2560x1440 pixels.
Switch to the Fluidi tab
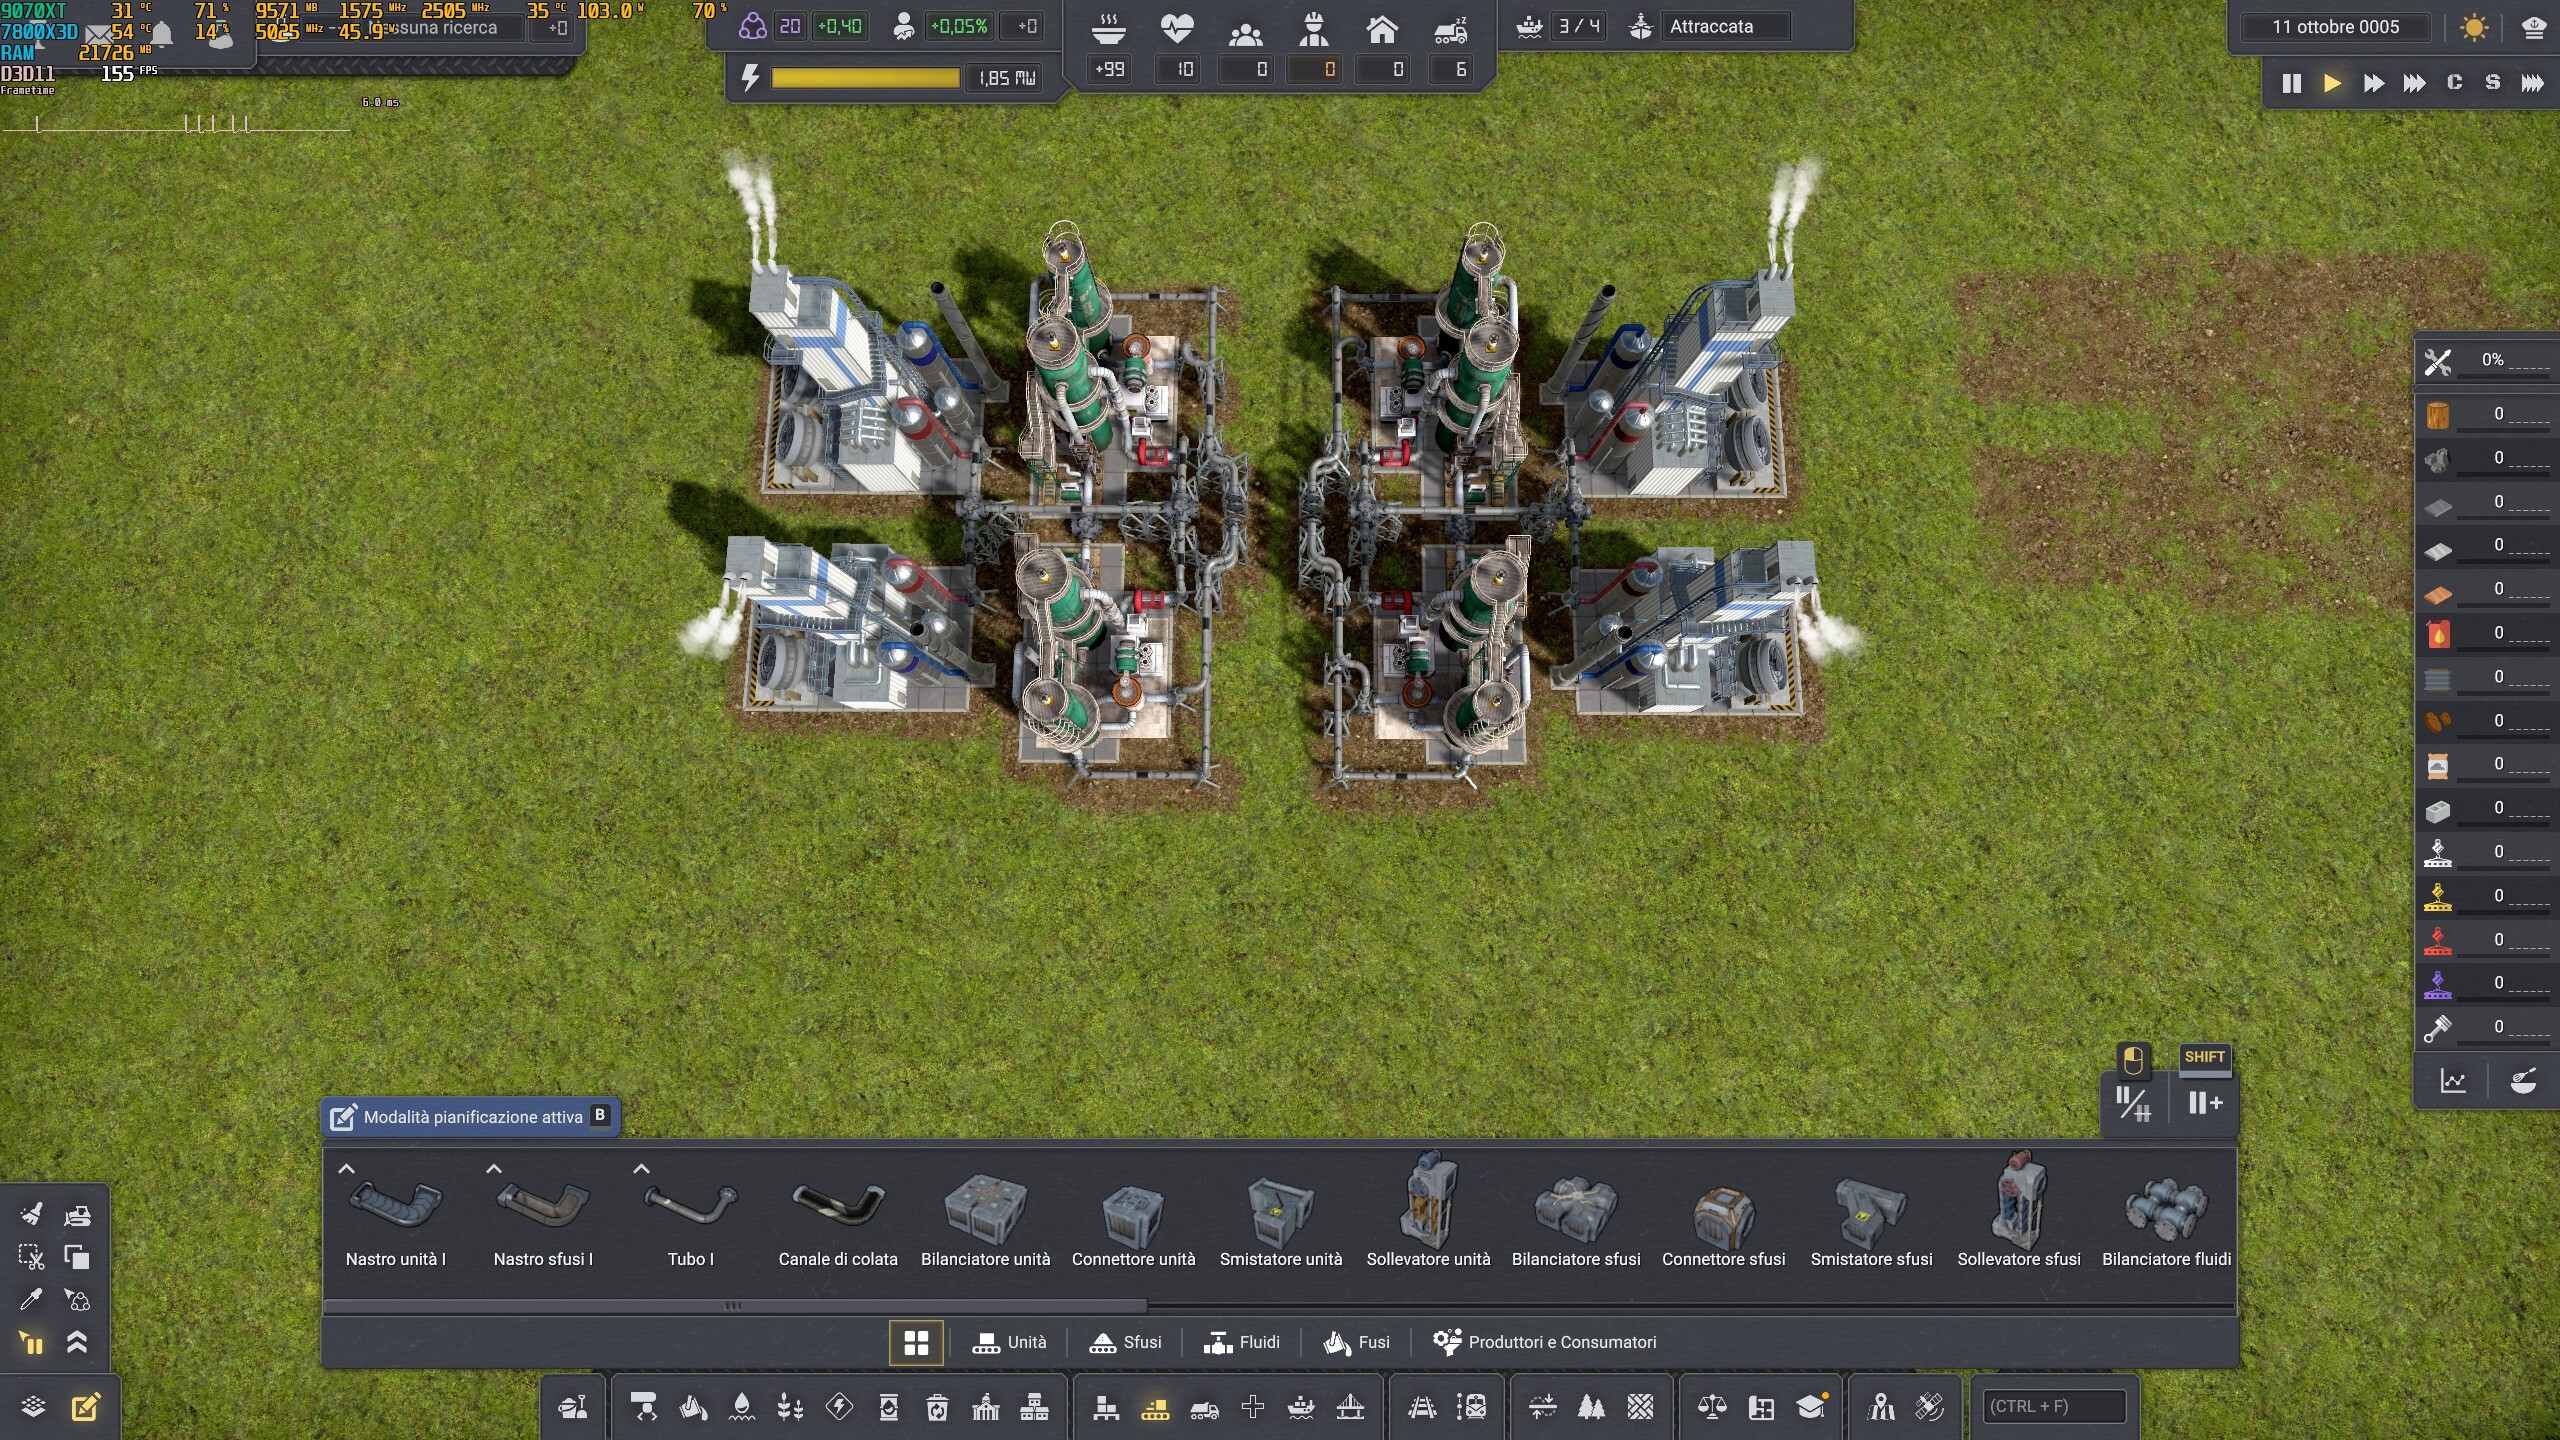1241,1343
